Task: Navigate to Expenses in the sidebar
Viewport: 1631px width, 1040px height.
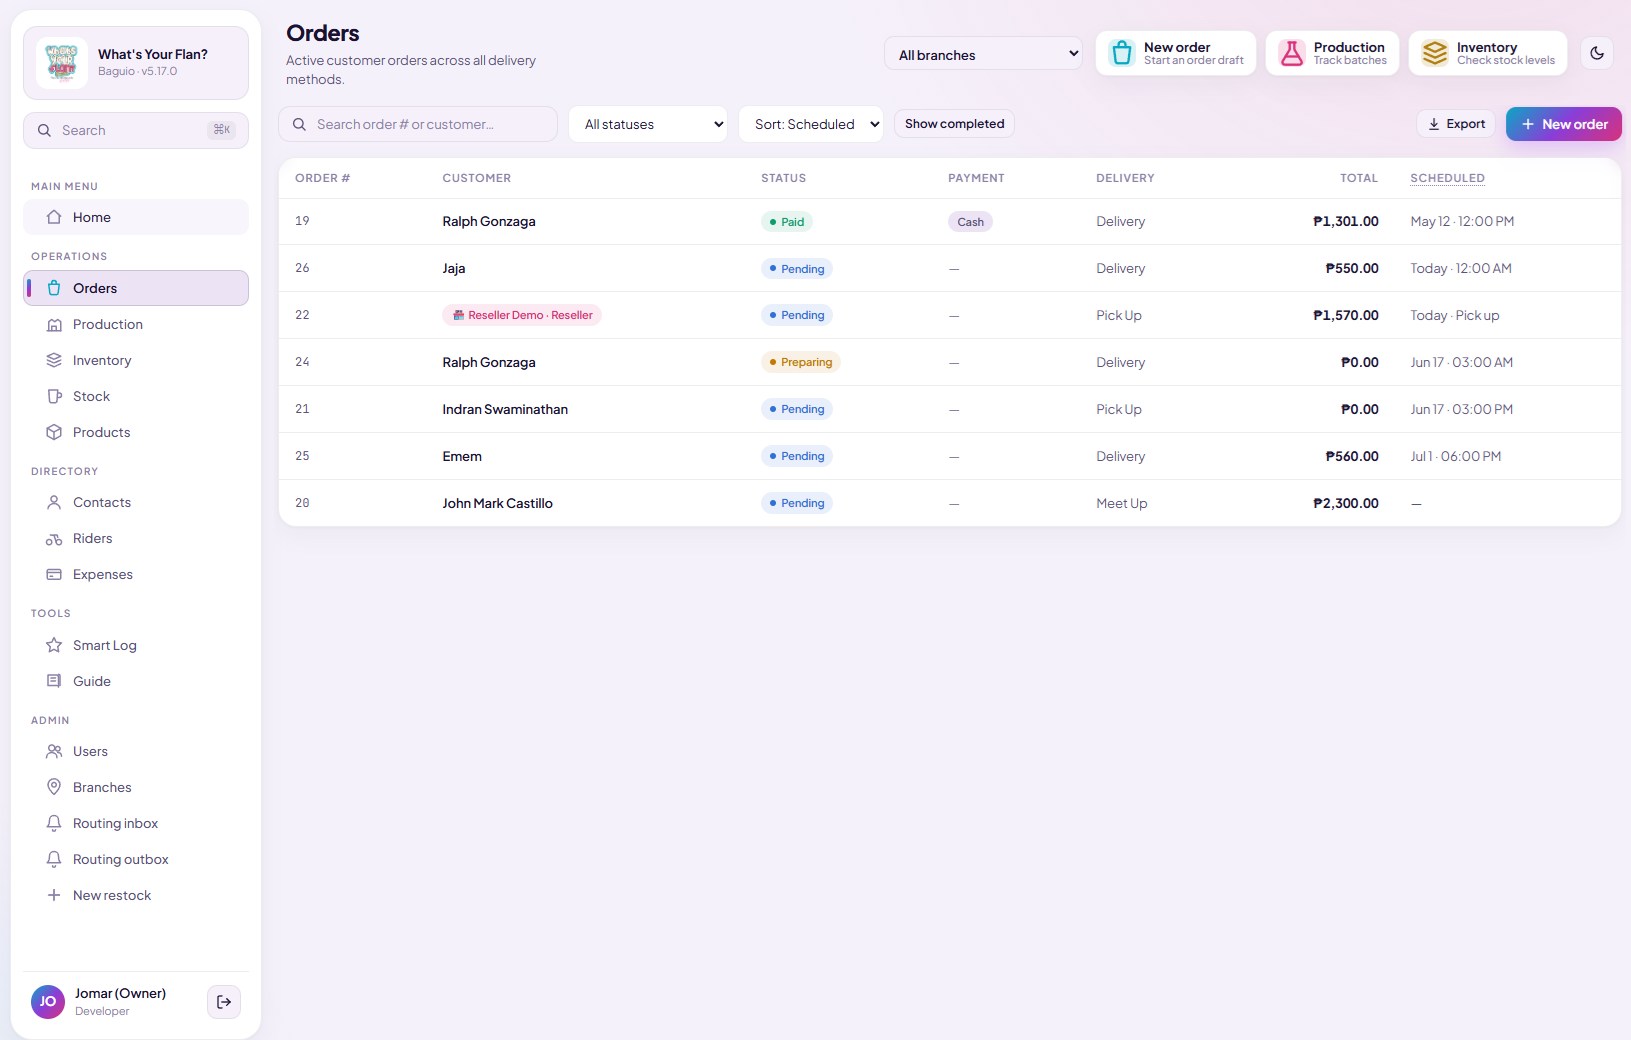Action: [x=136, y=574]
